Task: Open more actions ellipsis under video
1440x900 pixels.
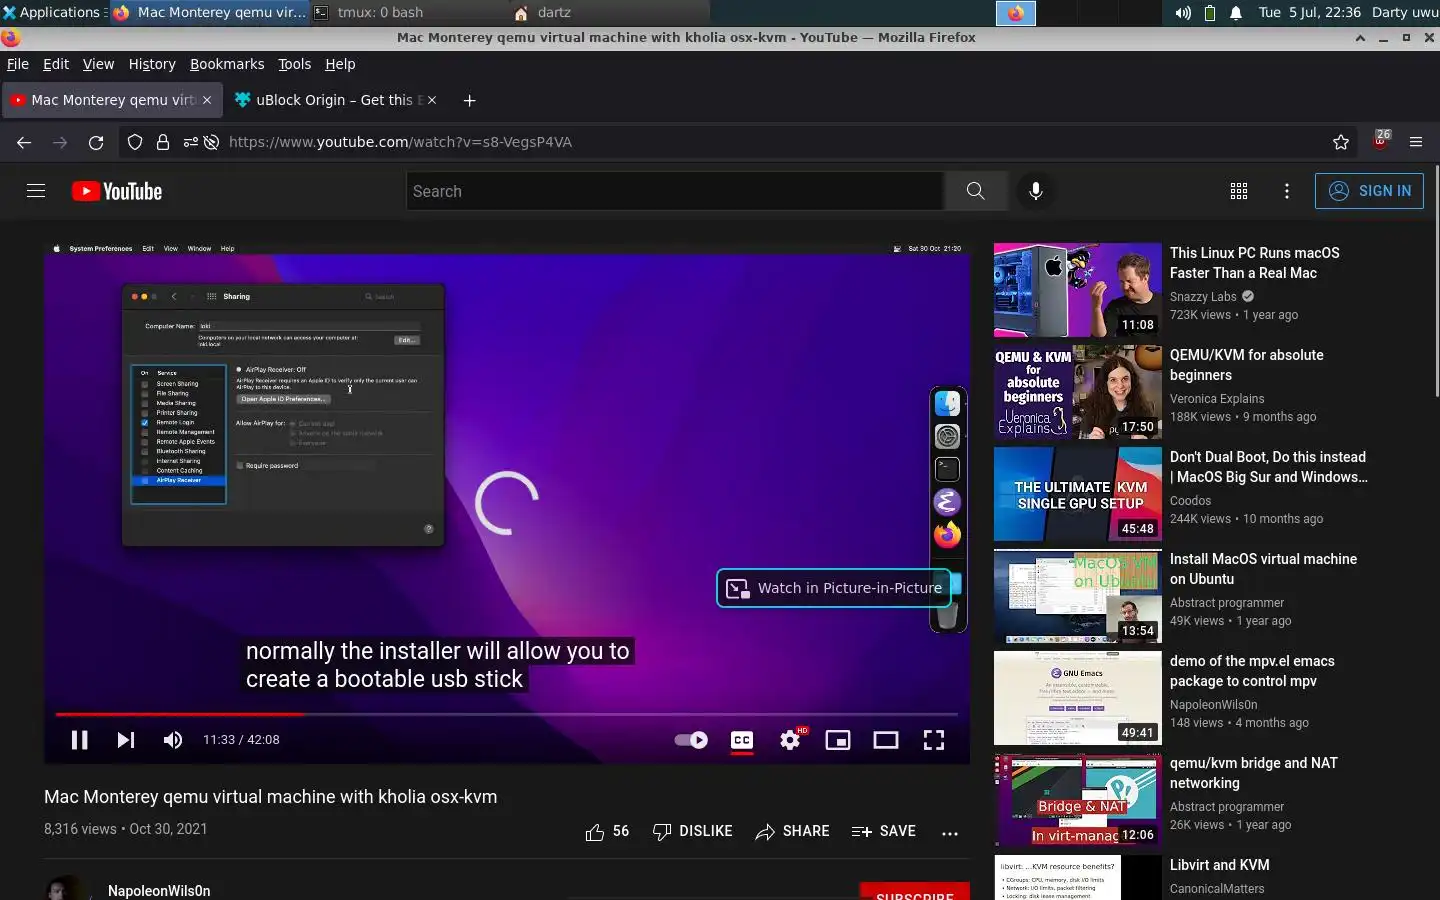Action: click(x=950, y=832)
